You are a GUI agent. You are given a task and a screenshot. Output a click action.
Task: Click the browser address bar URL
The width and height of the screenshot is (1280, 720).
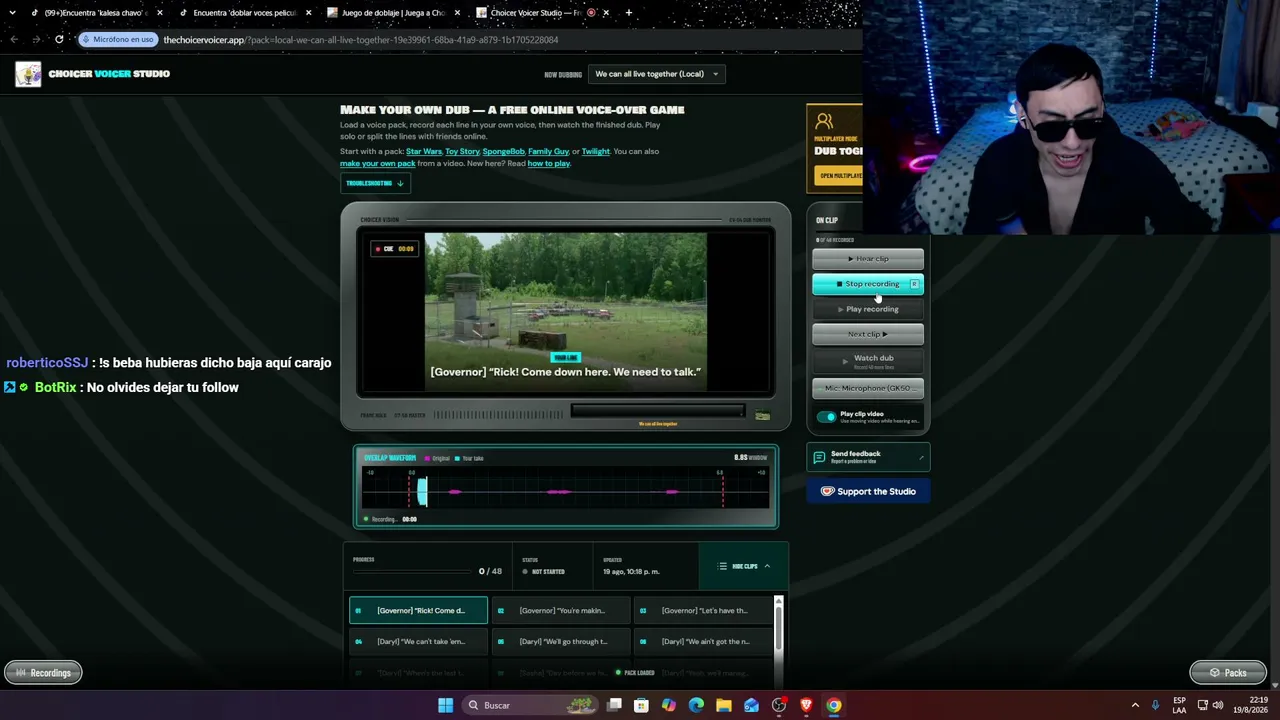[360, 40]
